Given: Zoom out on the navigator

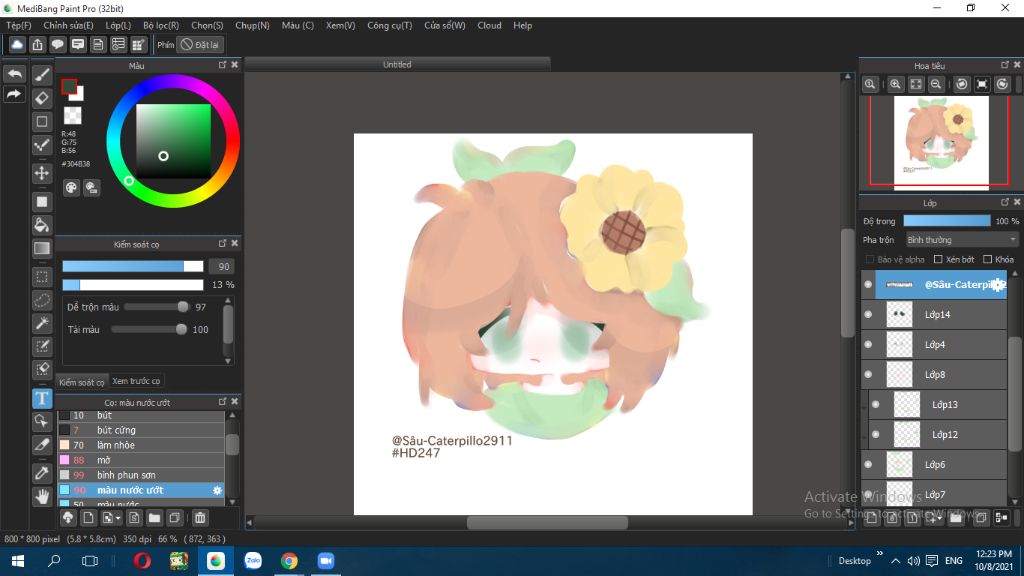Looking at the screenshot, I should (x=936, y=84).
